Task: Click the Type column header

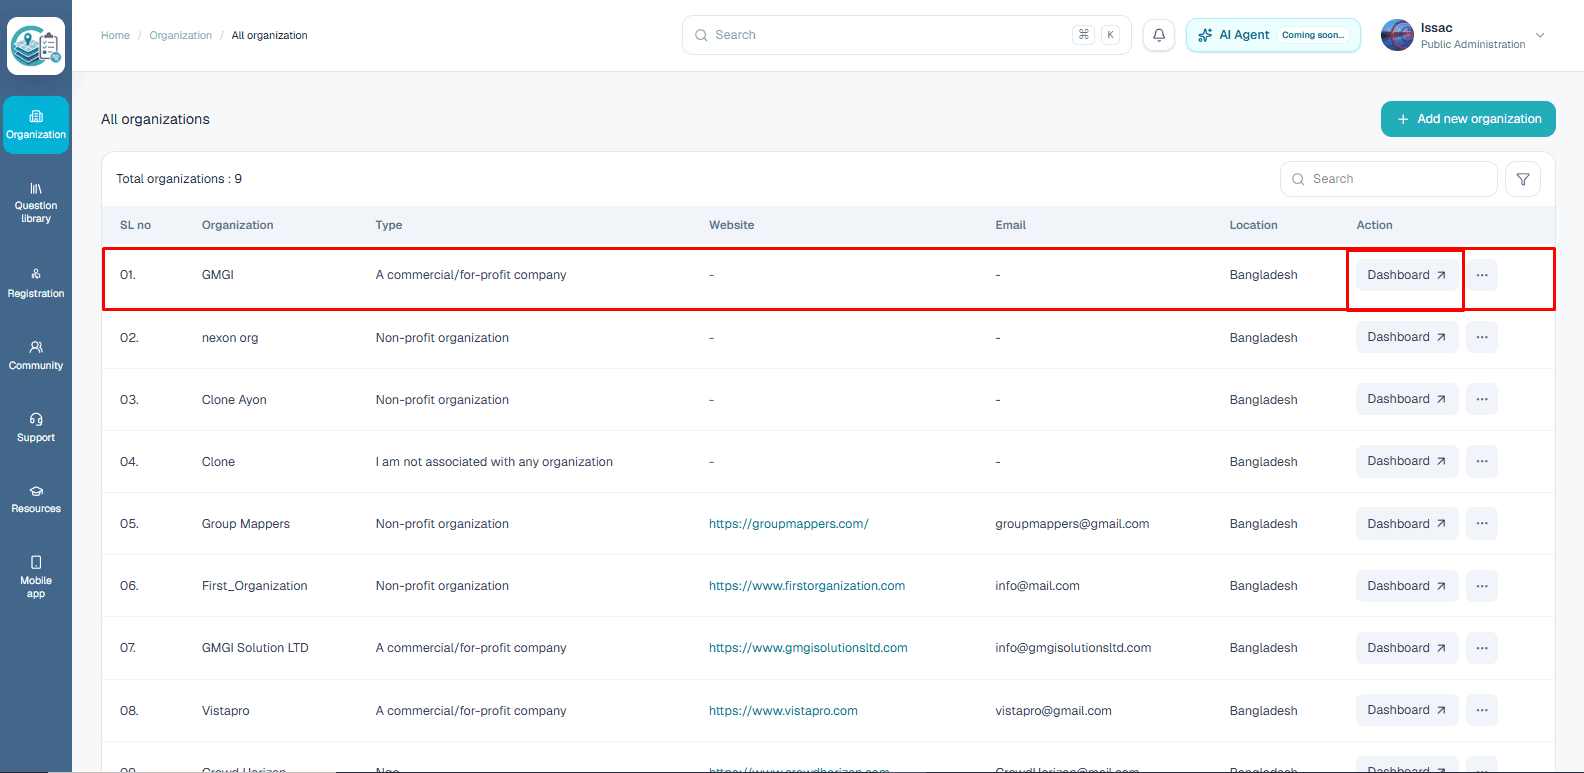Action: pyautogui.click(x=389, y=225)
